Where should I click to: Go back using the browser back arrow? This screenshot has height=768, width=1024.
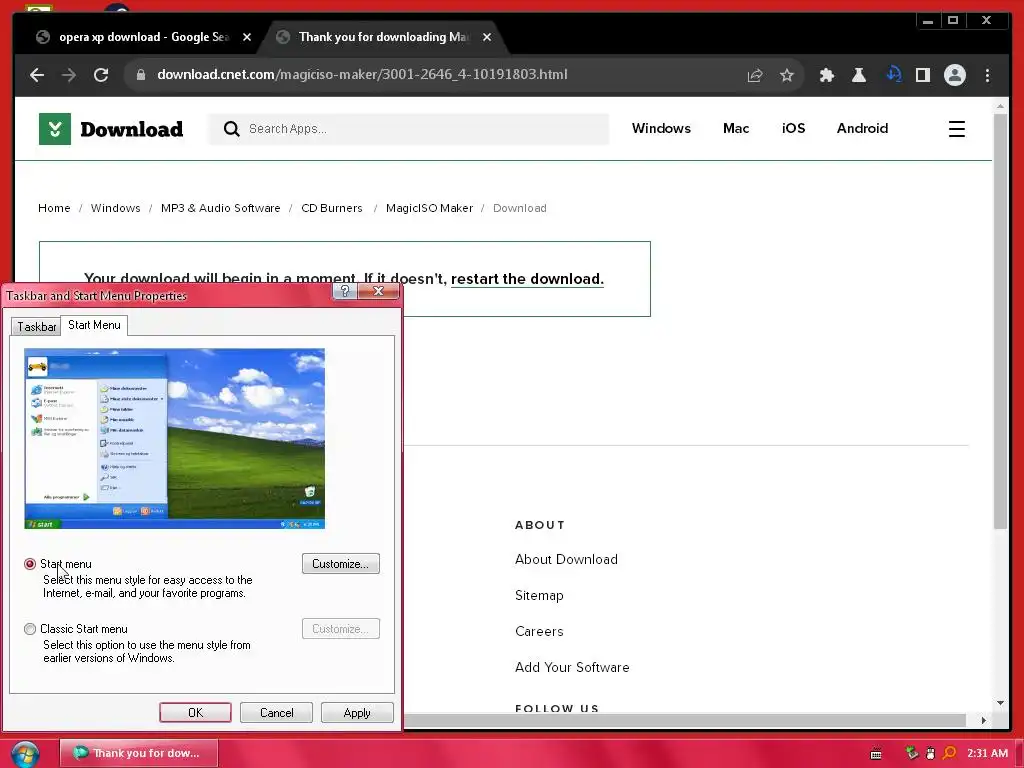pyautogui.click(x=37, y=75)
